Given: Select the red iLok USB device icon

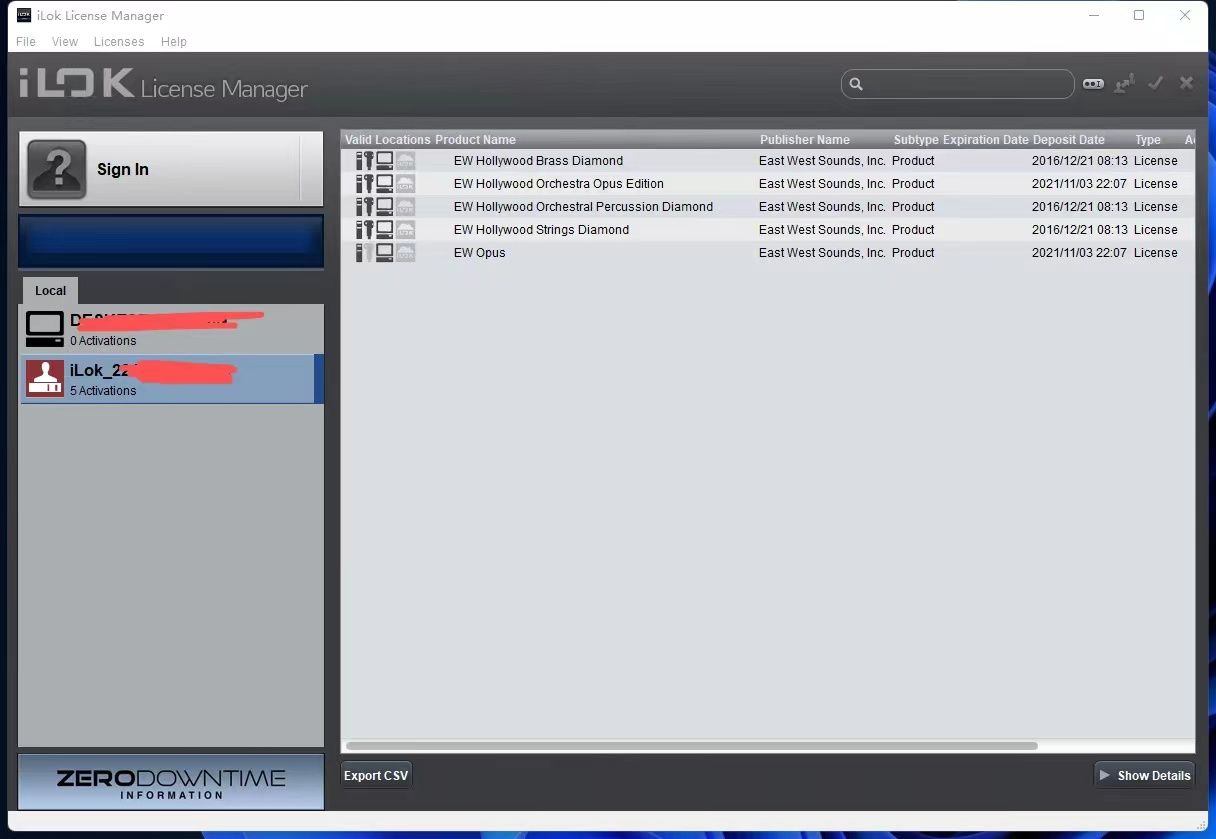Looking at the screenshot, I should coord(44,379).
